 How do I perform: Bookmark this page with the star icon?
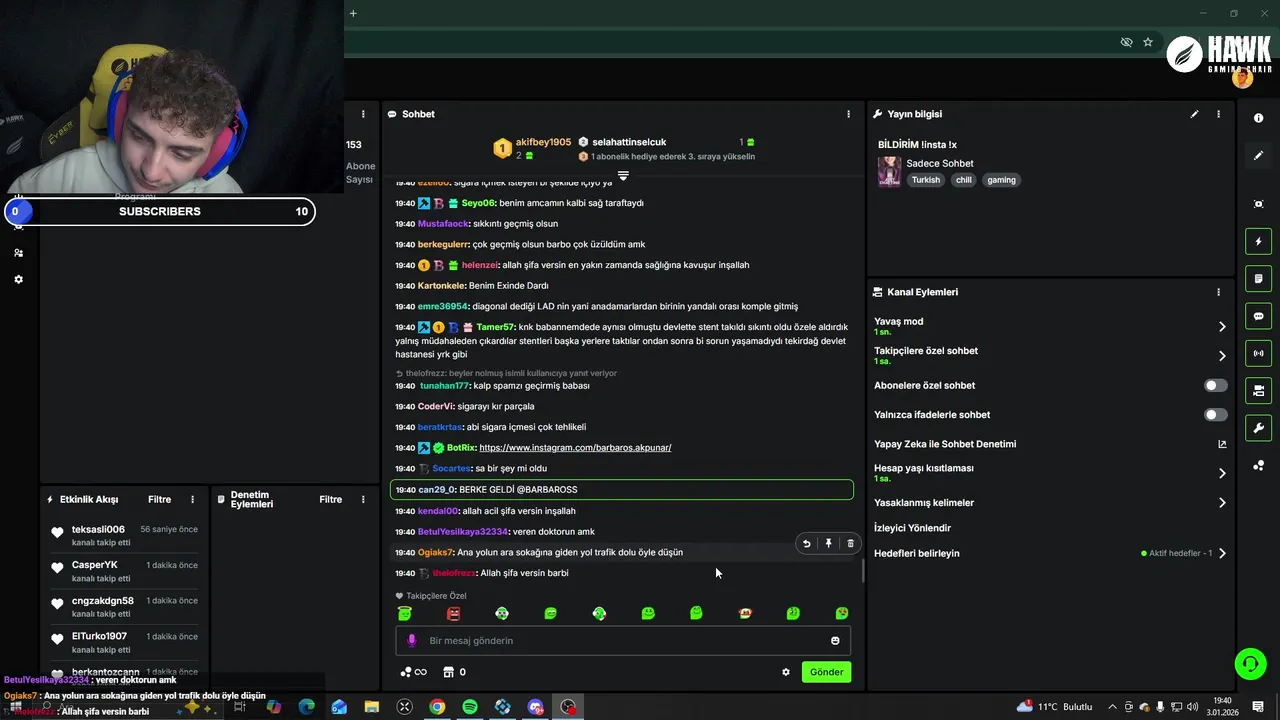pyautogui.click(x=1148, y=42)
